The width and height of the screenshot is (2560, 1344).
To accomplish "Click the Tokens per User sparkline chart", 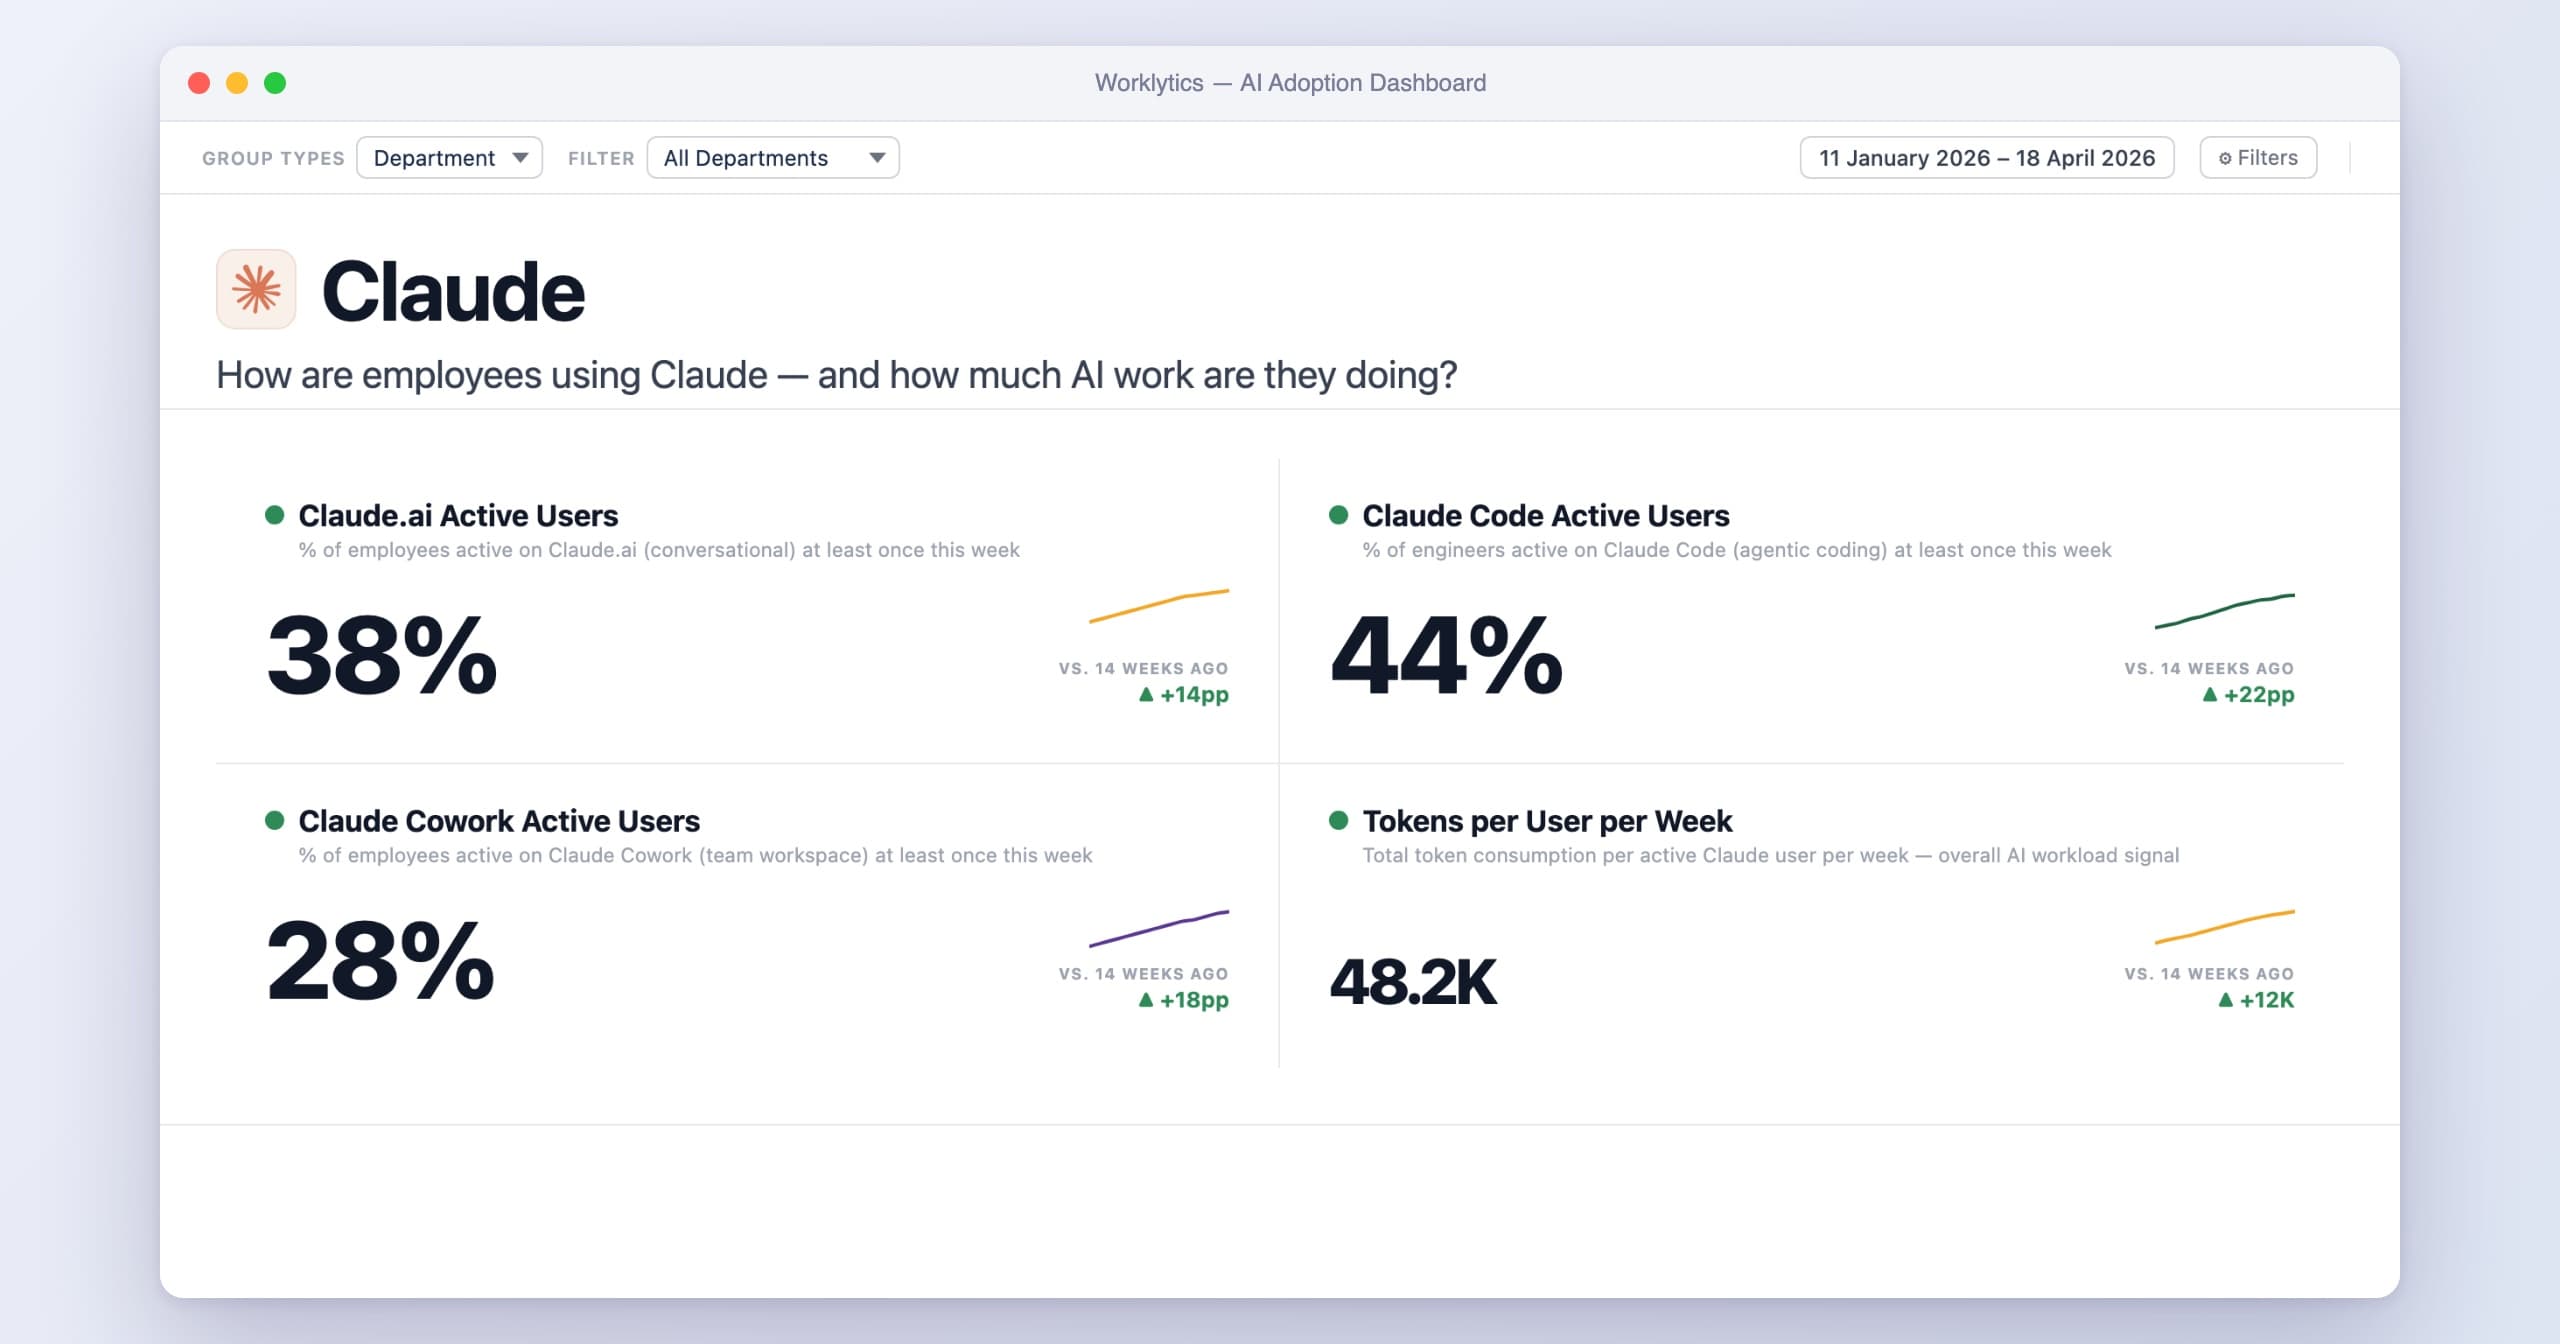I will tap(2224, 927).
